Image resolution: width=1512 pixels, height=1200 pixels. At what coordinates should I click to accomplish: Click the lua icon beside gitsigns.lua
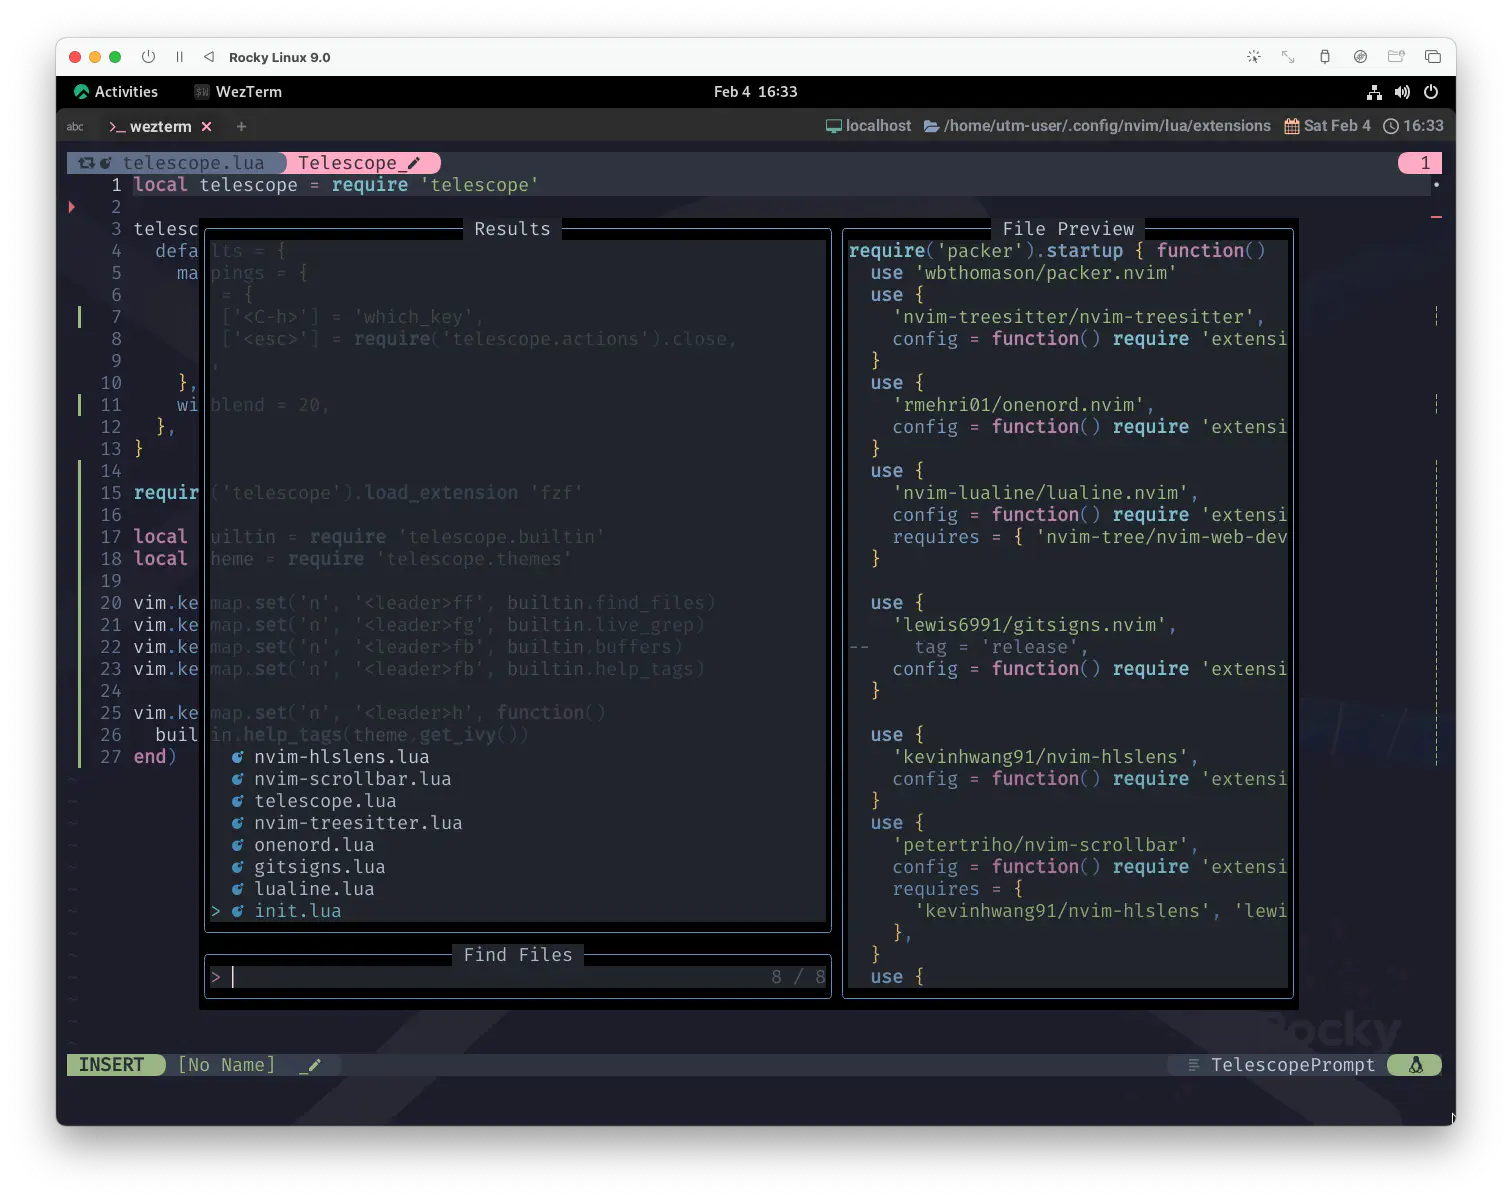[238, 867]
